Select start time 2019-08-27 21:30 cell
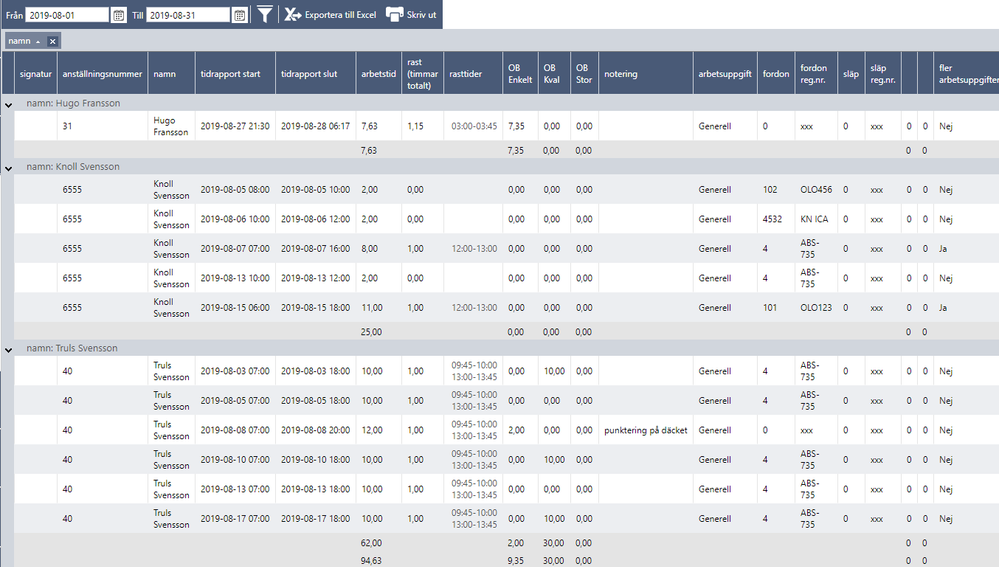999x567 pixels. (x=235, y=126)
